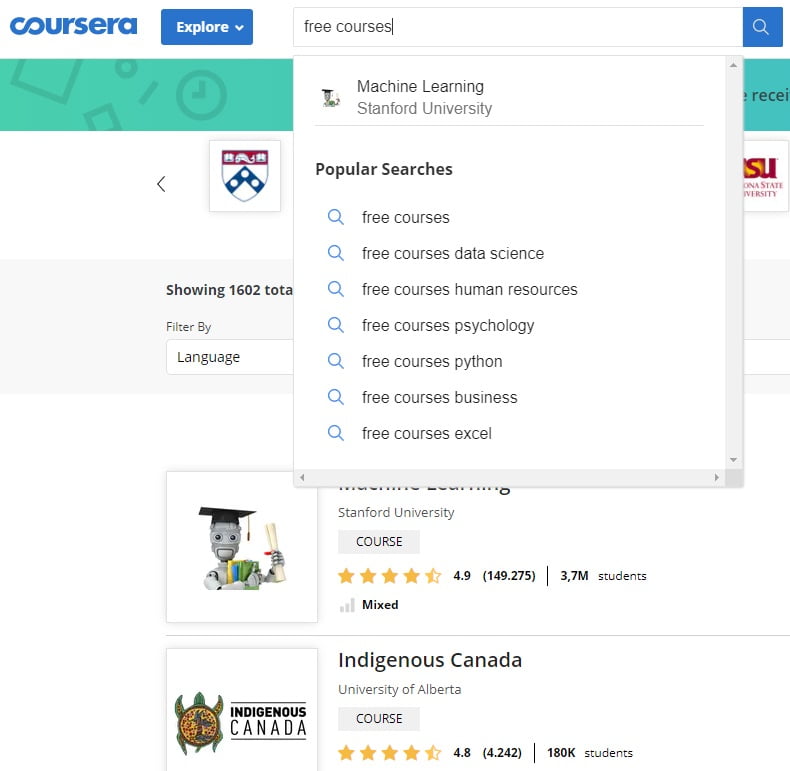Click COURSE badge under Stanford University

379,542
